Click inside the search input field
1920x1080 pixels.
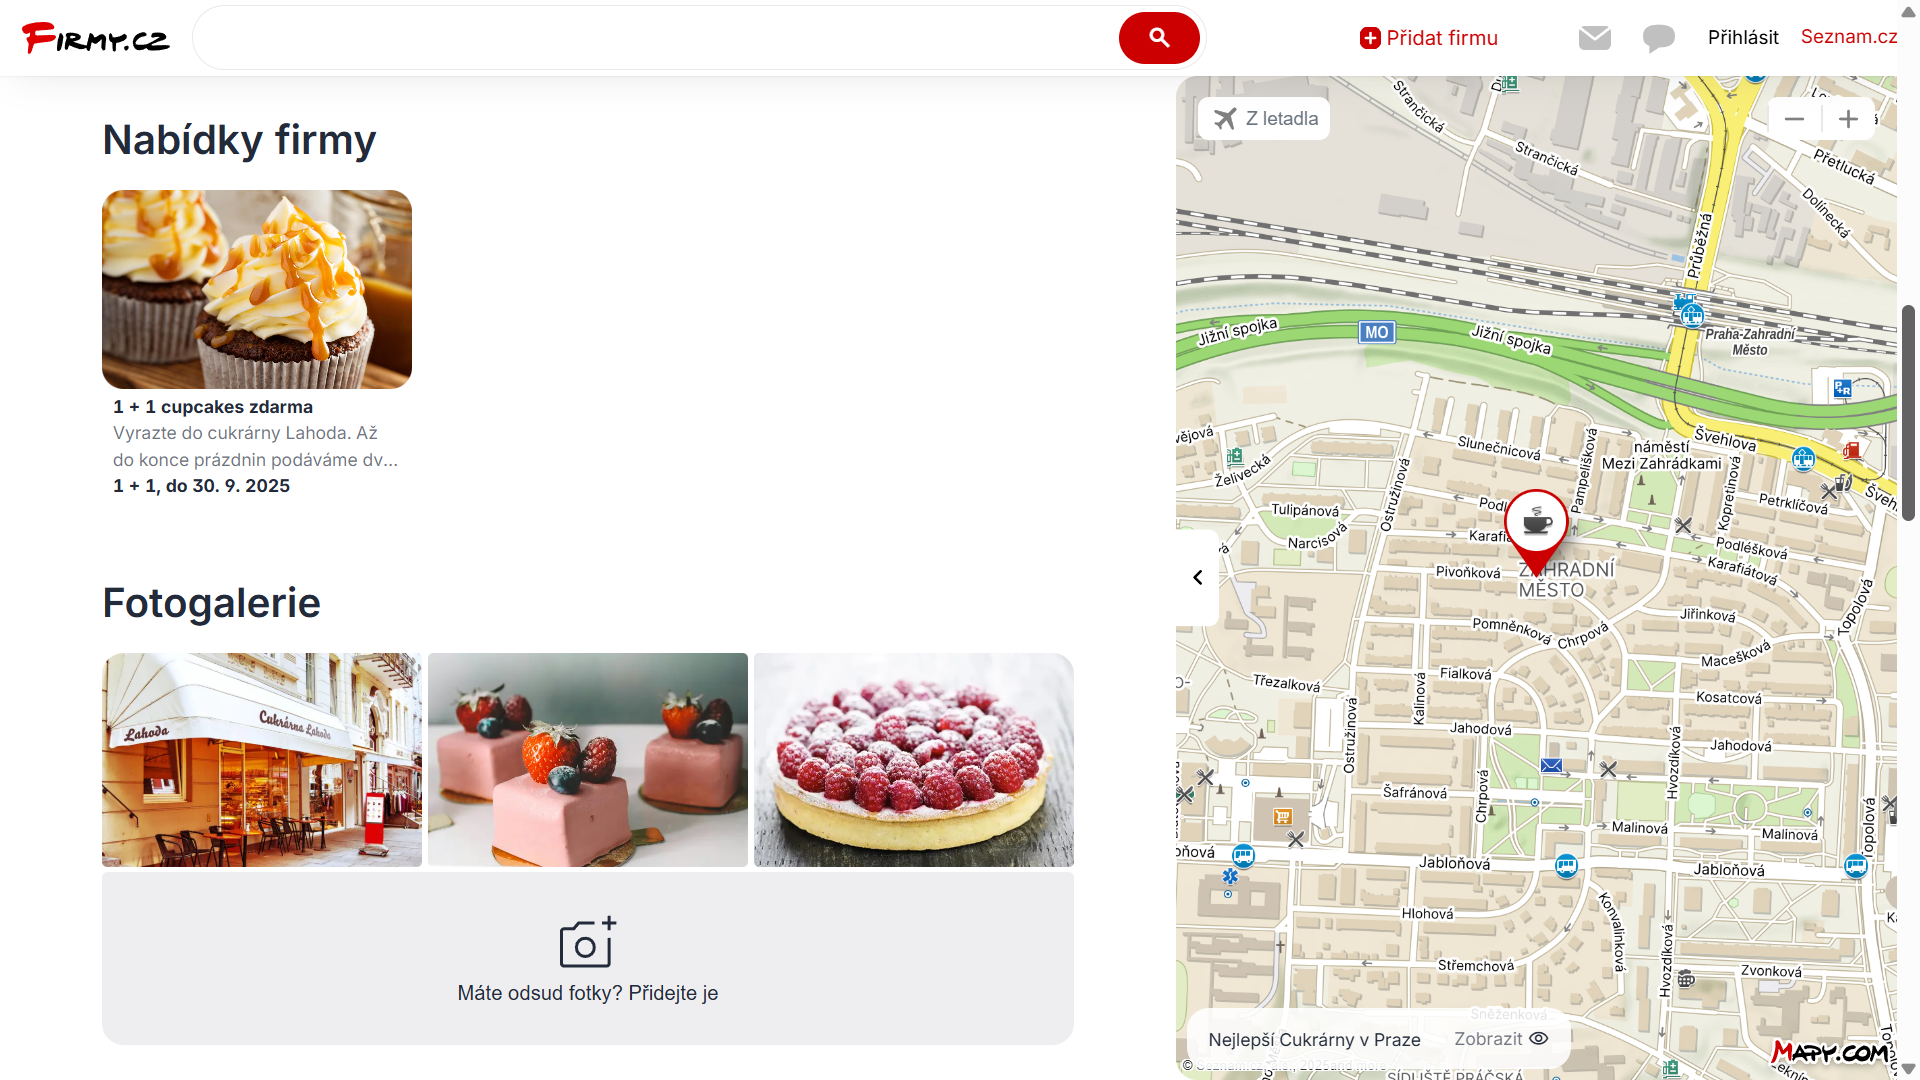656,38
